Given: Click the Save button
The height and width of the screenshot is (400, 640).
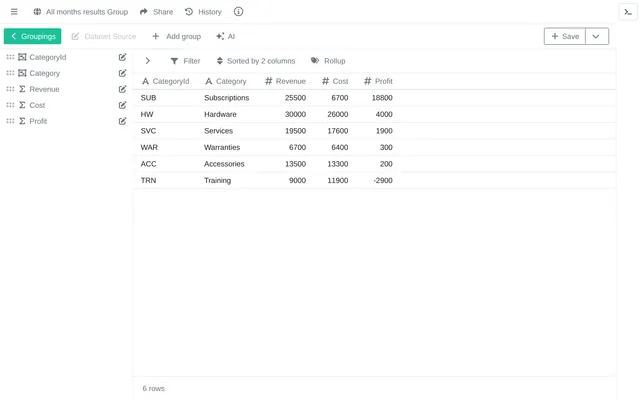Looking at the screenshot, I should (x=565, y=36).
